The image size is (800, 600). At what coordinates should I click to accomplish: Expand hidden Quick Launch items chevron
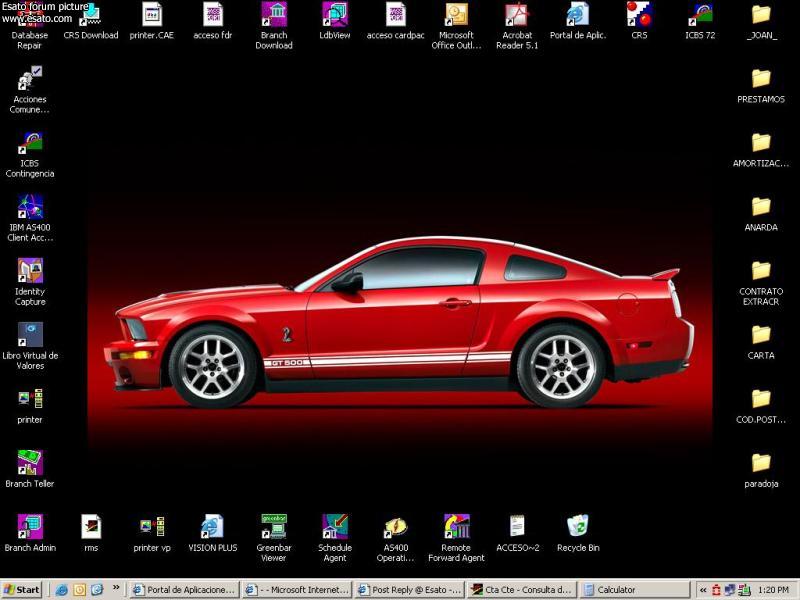coord(116,587)
